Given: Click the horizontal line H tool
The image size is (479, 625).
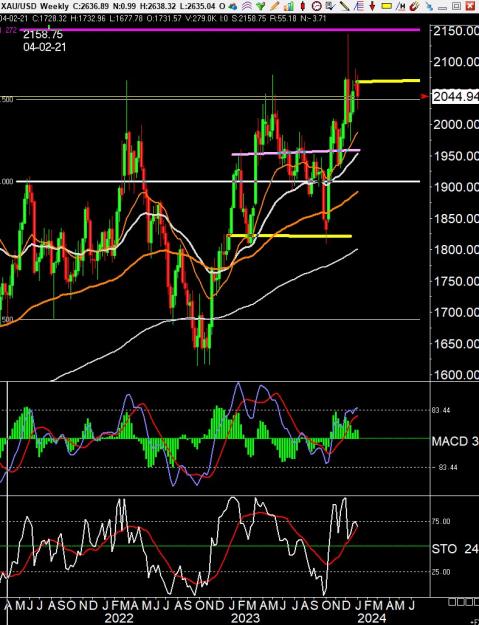Looking at the screenshot, I should point(400,6).
